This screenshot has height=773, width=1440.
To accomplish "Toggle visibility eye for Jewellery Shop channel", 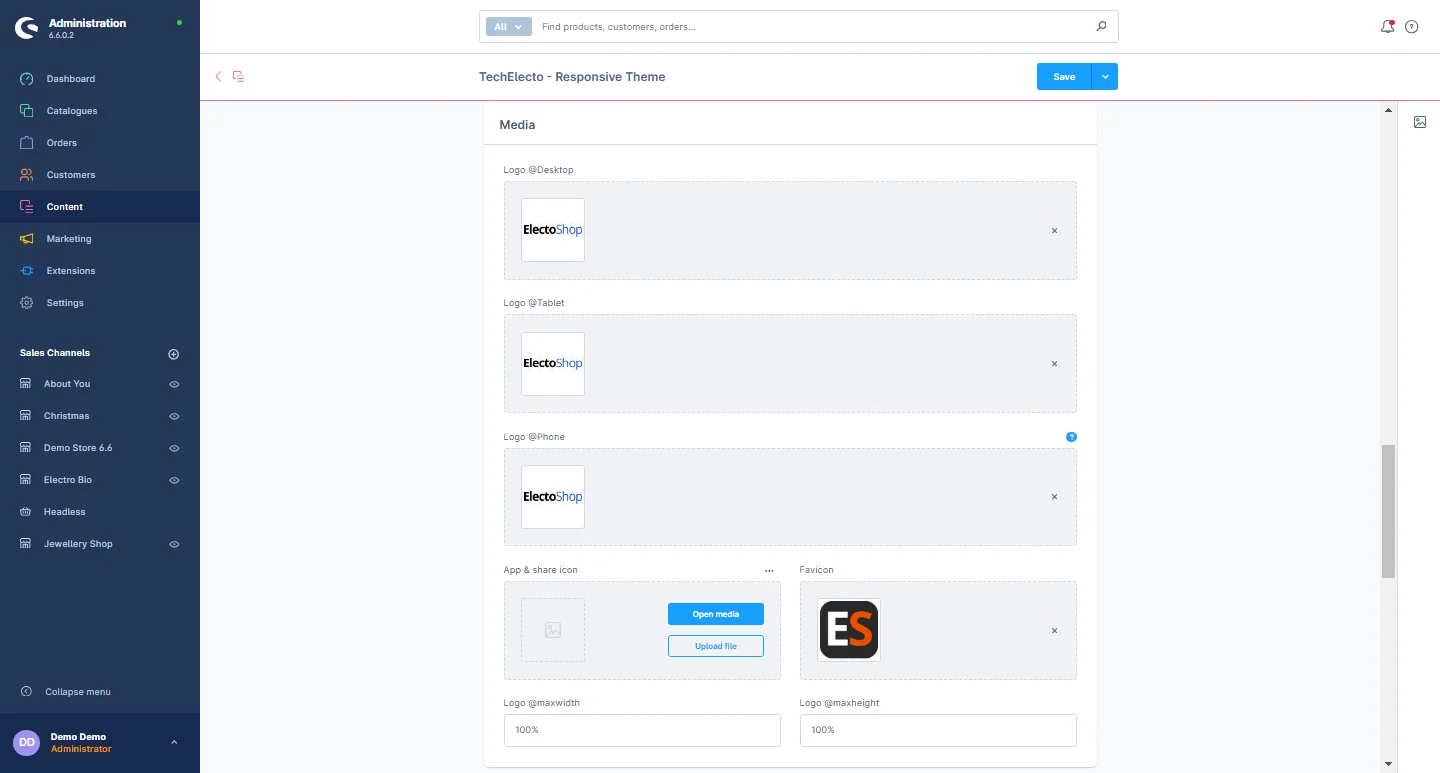I will (x=174, y=544).
